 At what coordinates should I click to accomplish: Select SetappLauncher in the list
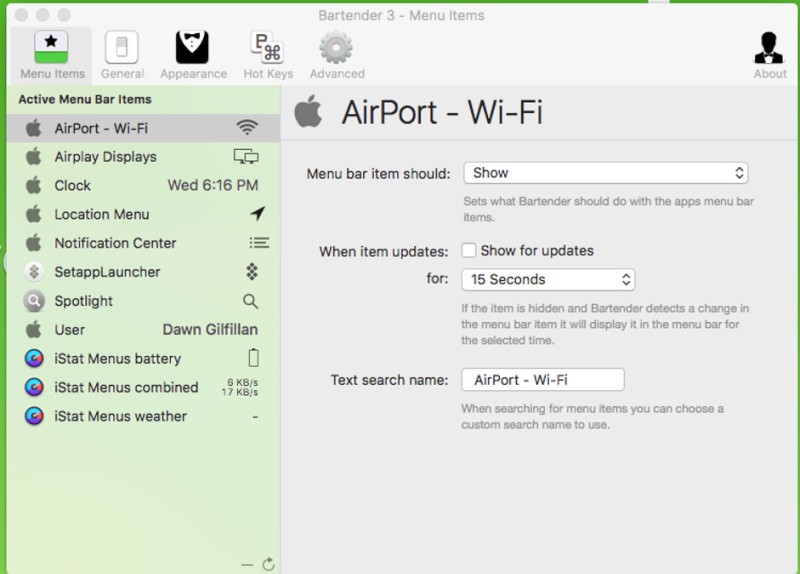tap(144, 272)
